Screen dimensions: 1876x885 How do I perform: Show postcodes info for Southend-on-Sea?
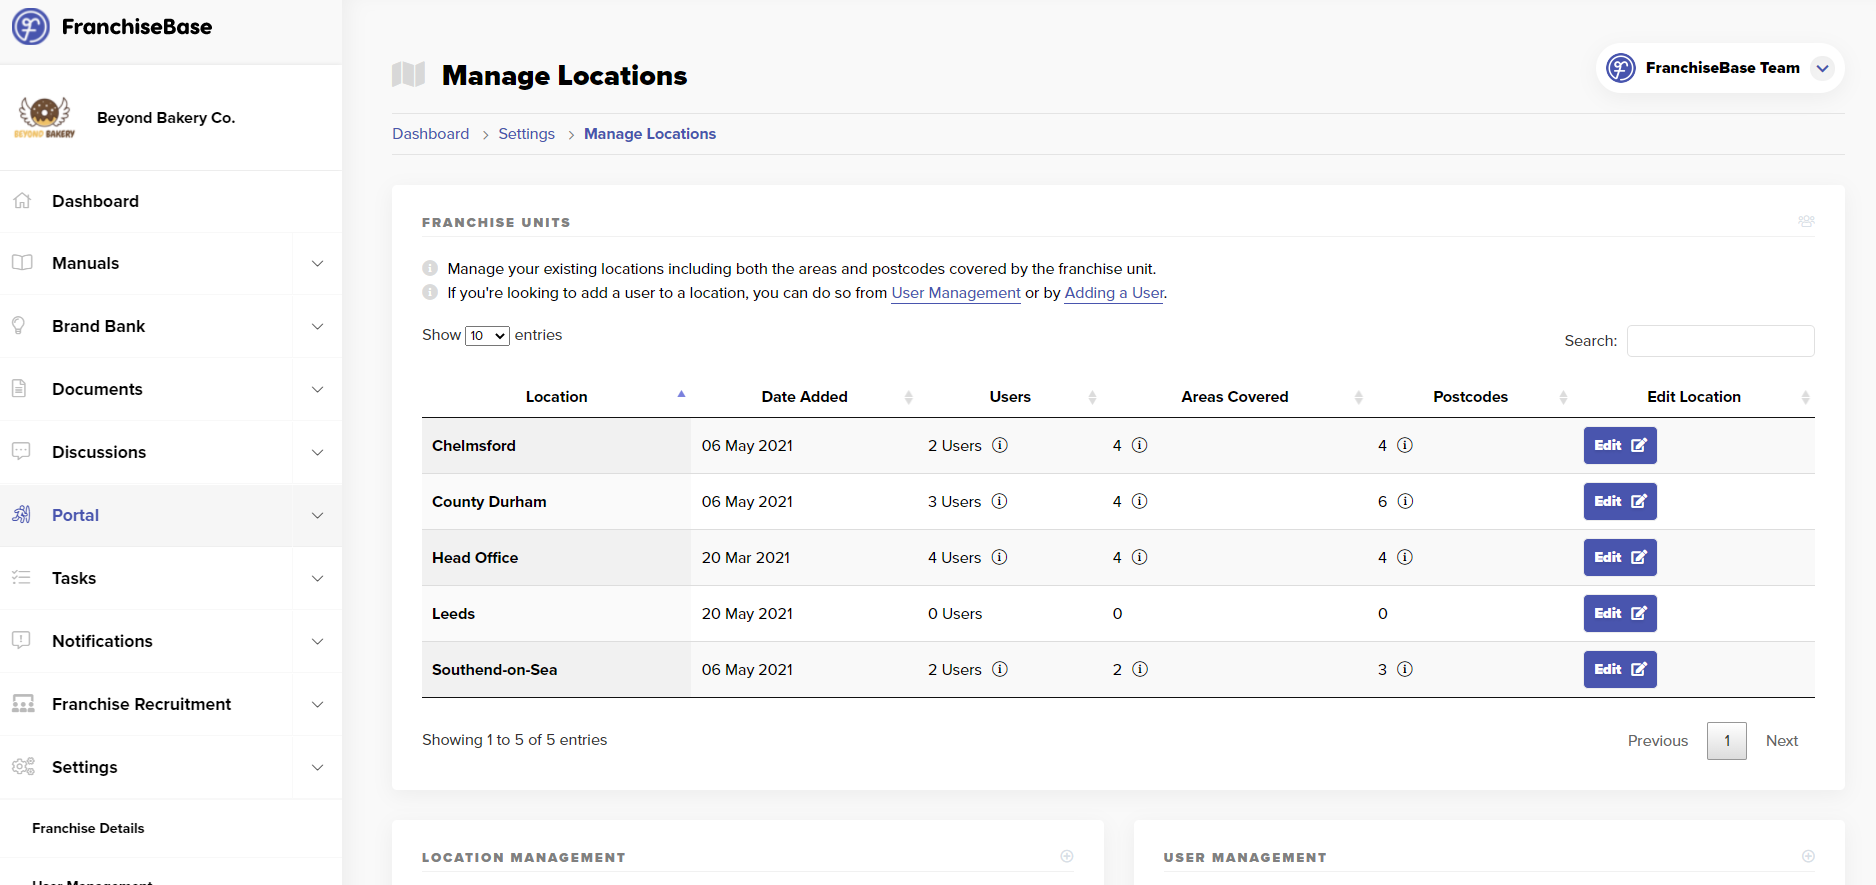[1405, 669]
